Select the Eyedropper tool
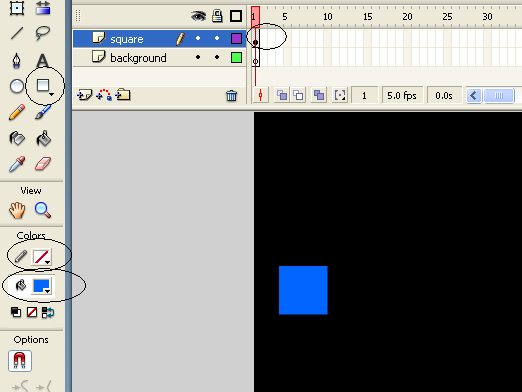Image resolution: width=522 pixels, height=392 pixels. 17,164
